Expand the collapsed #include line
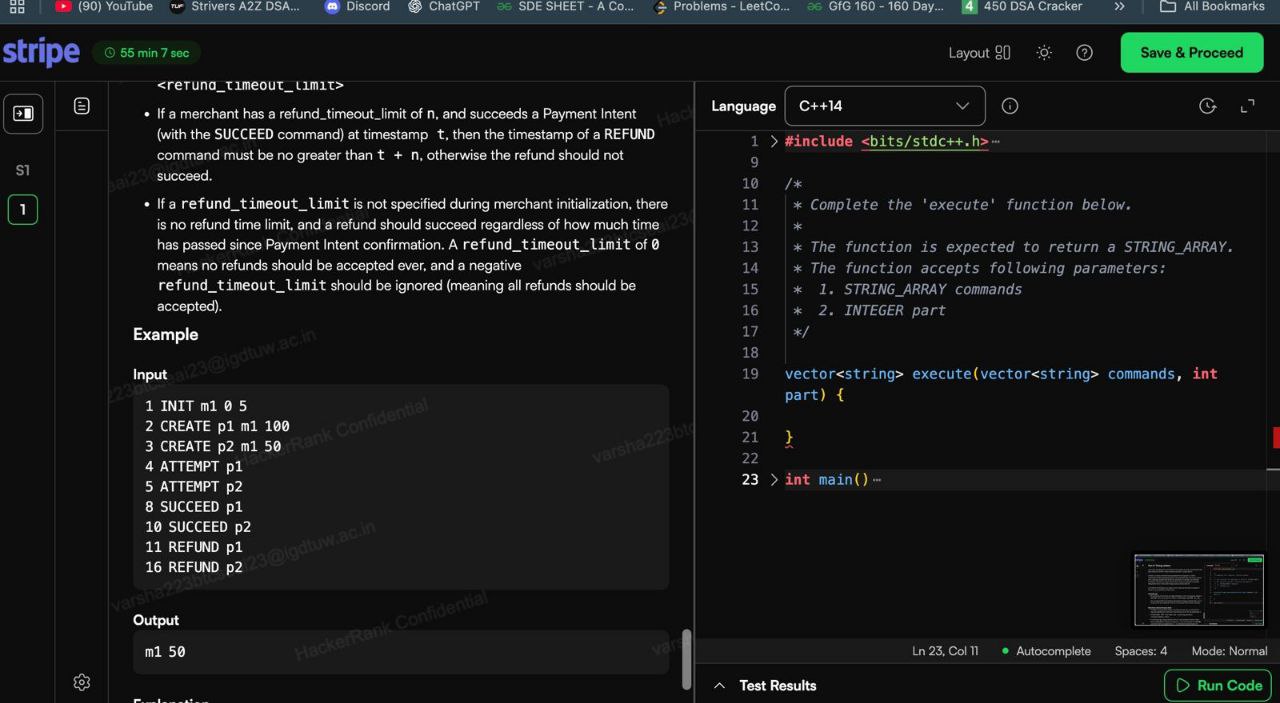1280x703 pixels. click(774, 142)
